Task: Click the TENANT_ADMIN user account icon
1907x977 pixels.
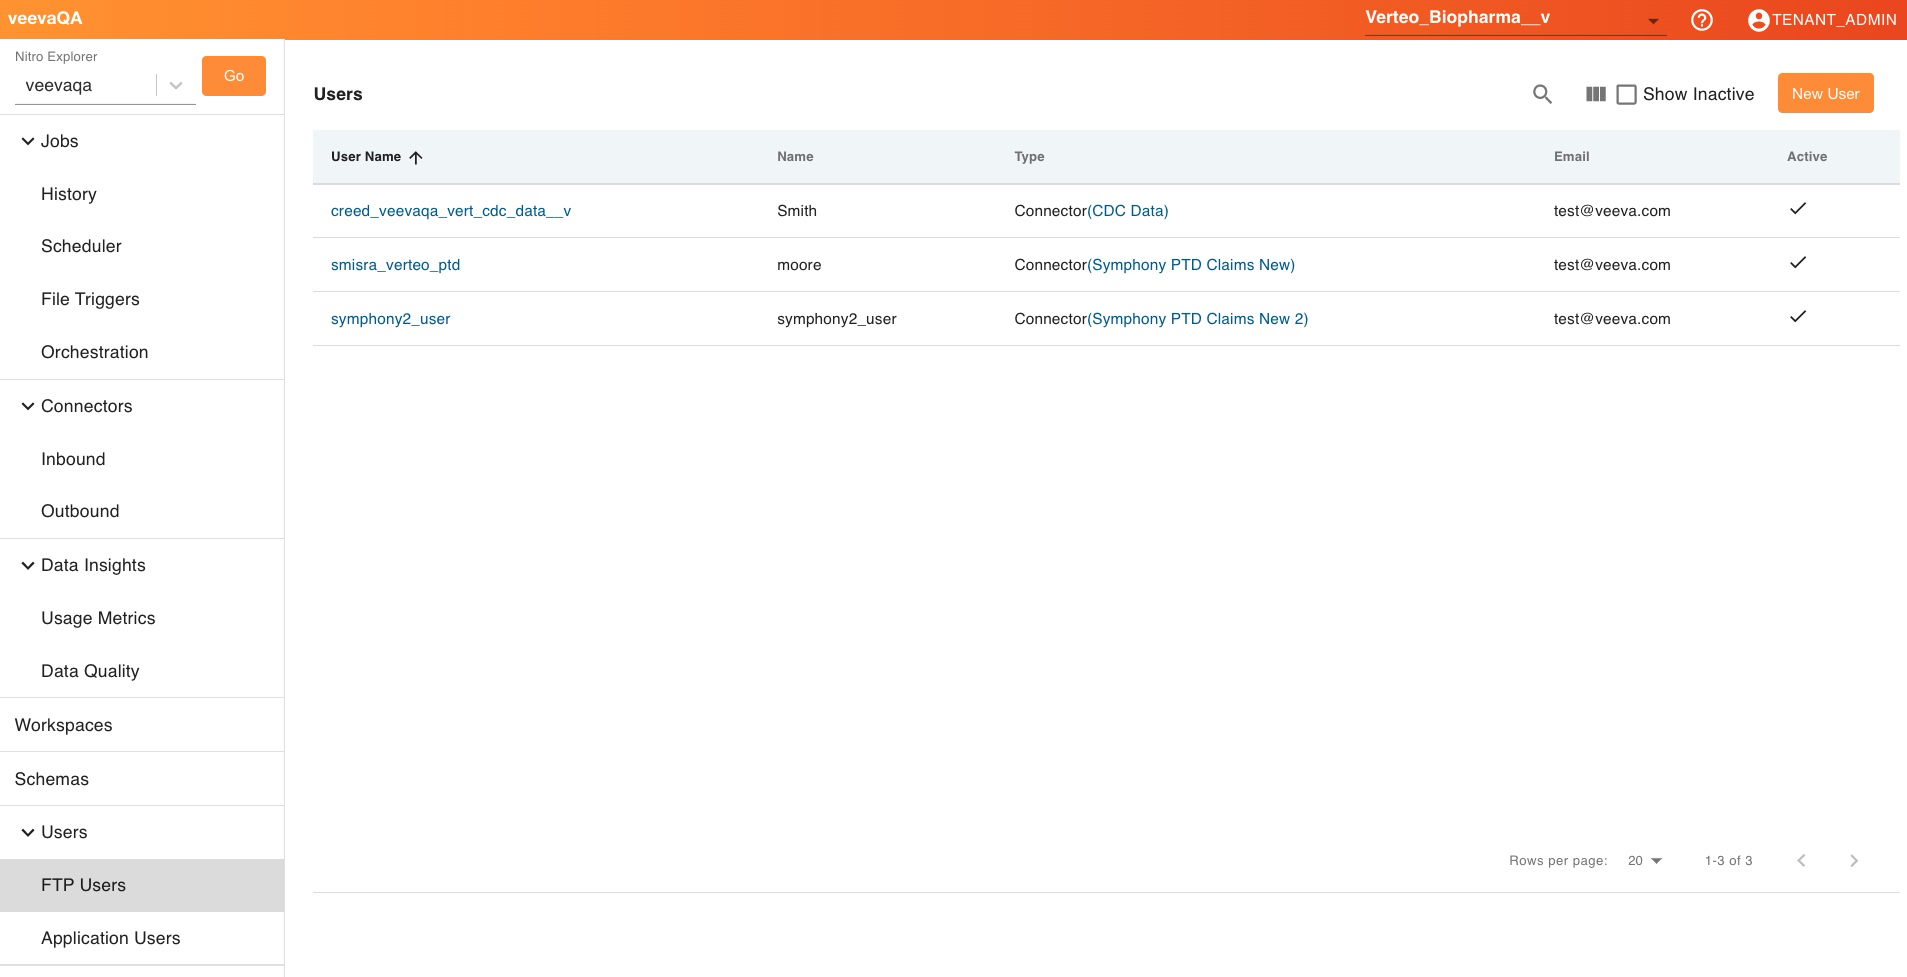Action: tap(1758, 20)
